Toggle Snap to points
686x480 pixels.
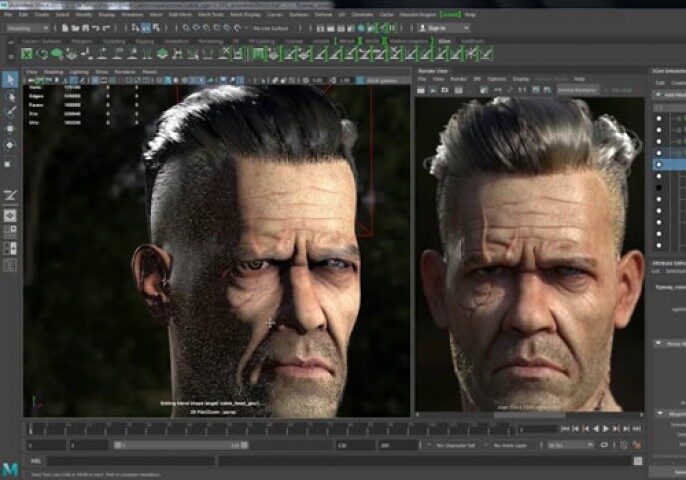[x=206, y=28]
